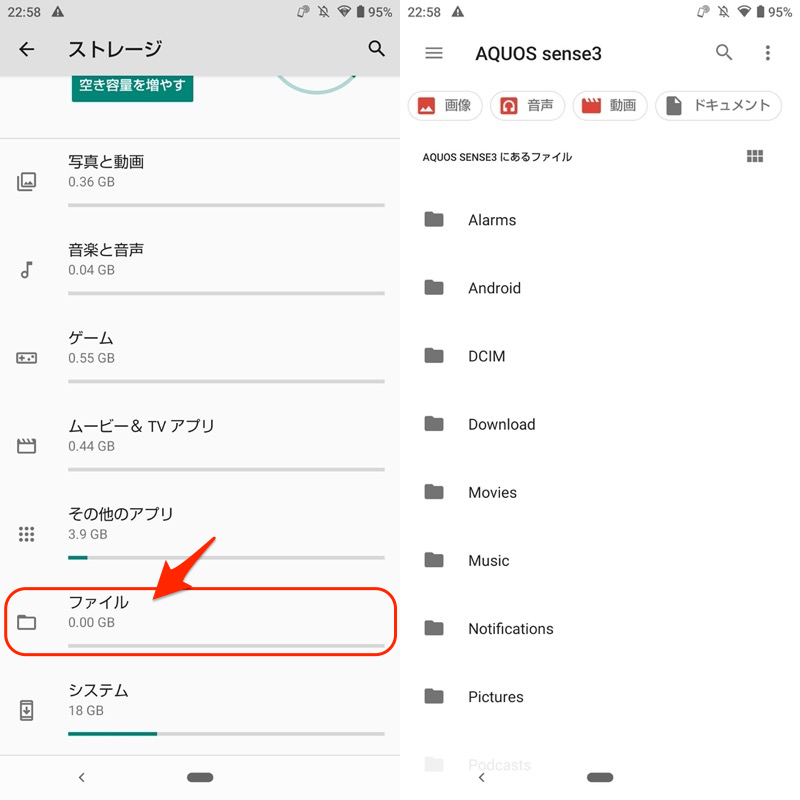
Task: Select the highlighted ファイル storage entry
Action: [200, 621]
